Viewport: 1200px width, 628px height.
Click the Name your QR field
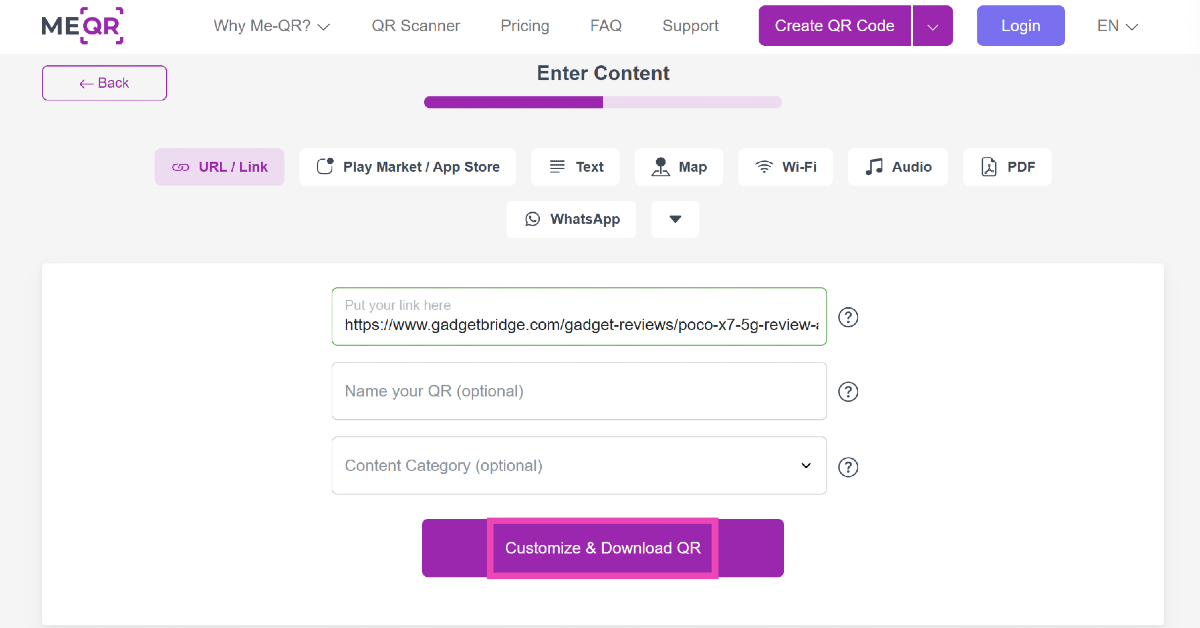pyautogui.click(x=578, y=391)
